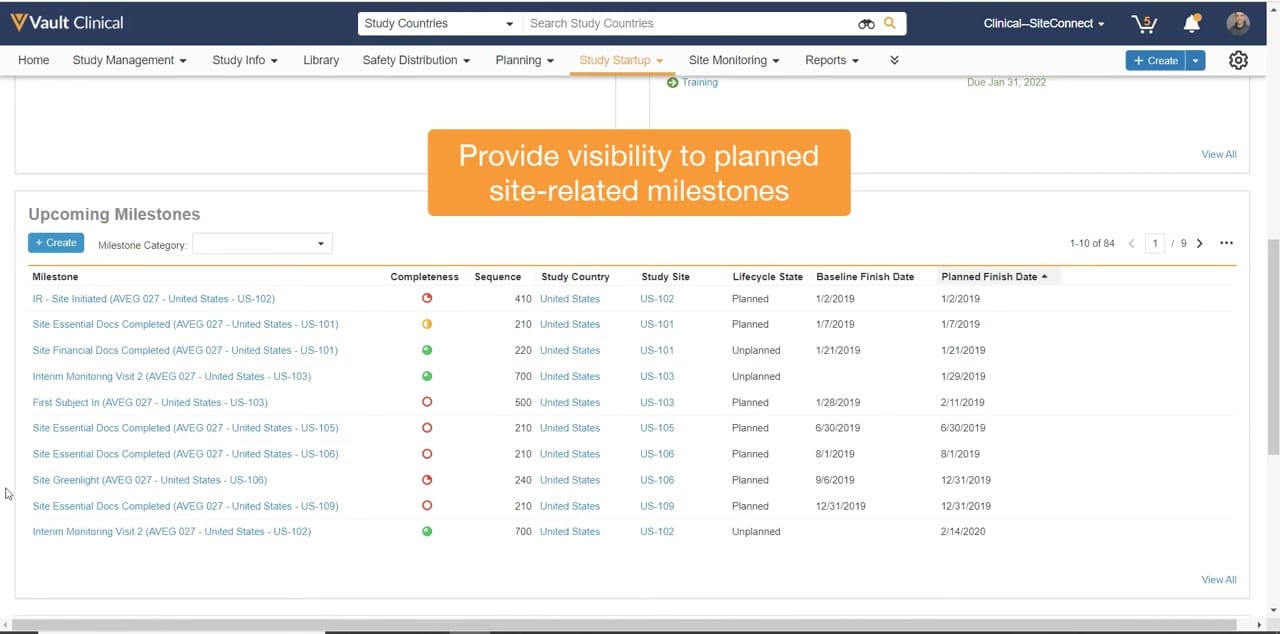Click the 2/14/2020 planned finish date
Viewport: 1280px width, 634px height.
tap(963, 532)
